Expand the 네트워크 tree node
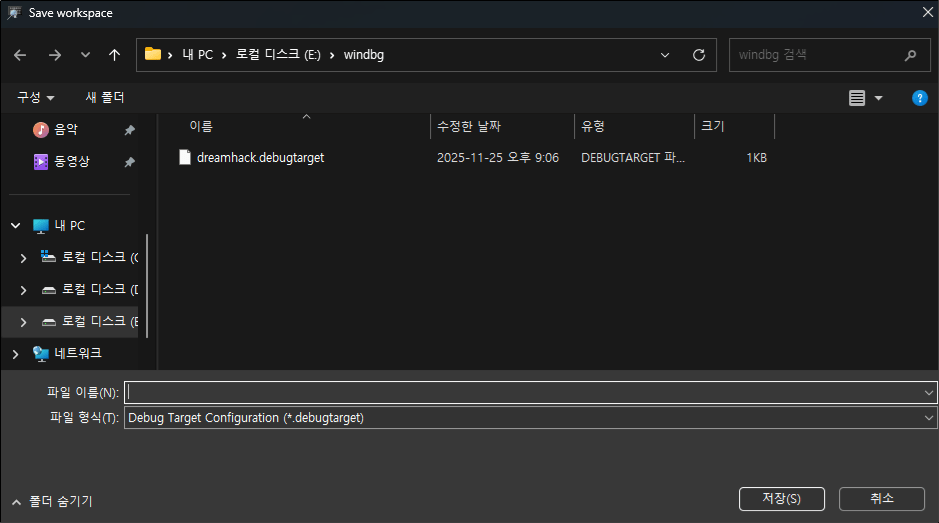The height and width of the screenshot is (523, 939). 15,353
